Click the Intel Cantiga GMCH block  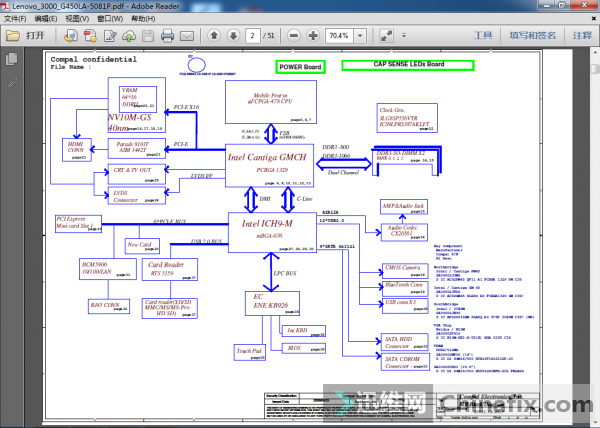coord(269,166)
